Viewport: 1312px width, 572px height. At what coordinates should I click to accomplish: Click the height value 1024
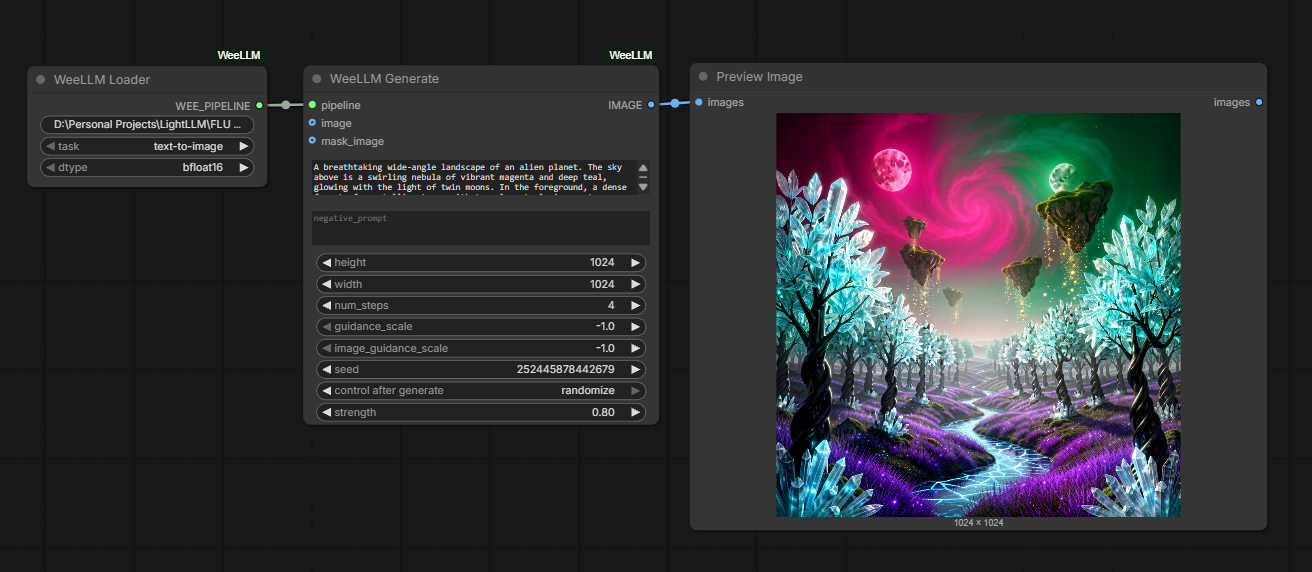coord(602,263)
